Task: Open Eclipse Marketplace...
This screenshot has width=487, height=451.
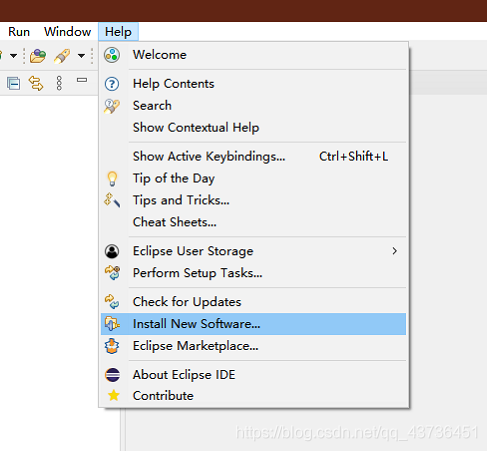Action: click(253, 346)
